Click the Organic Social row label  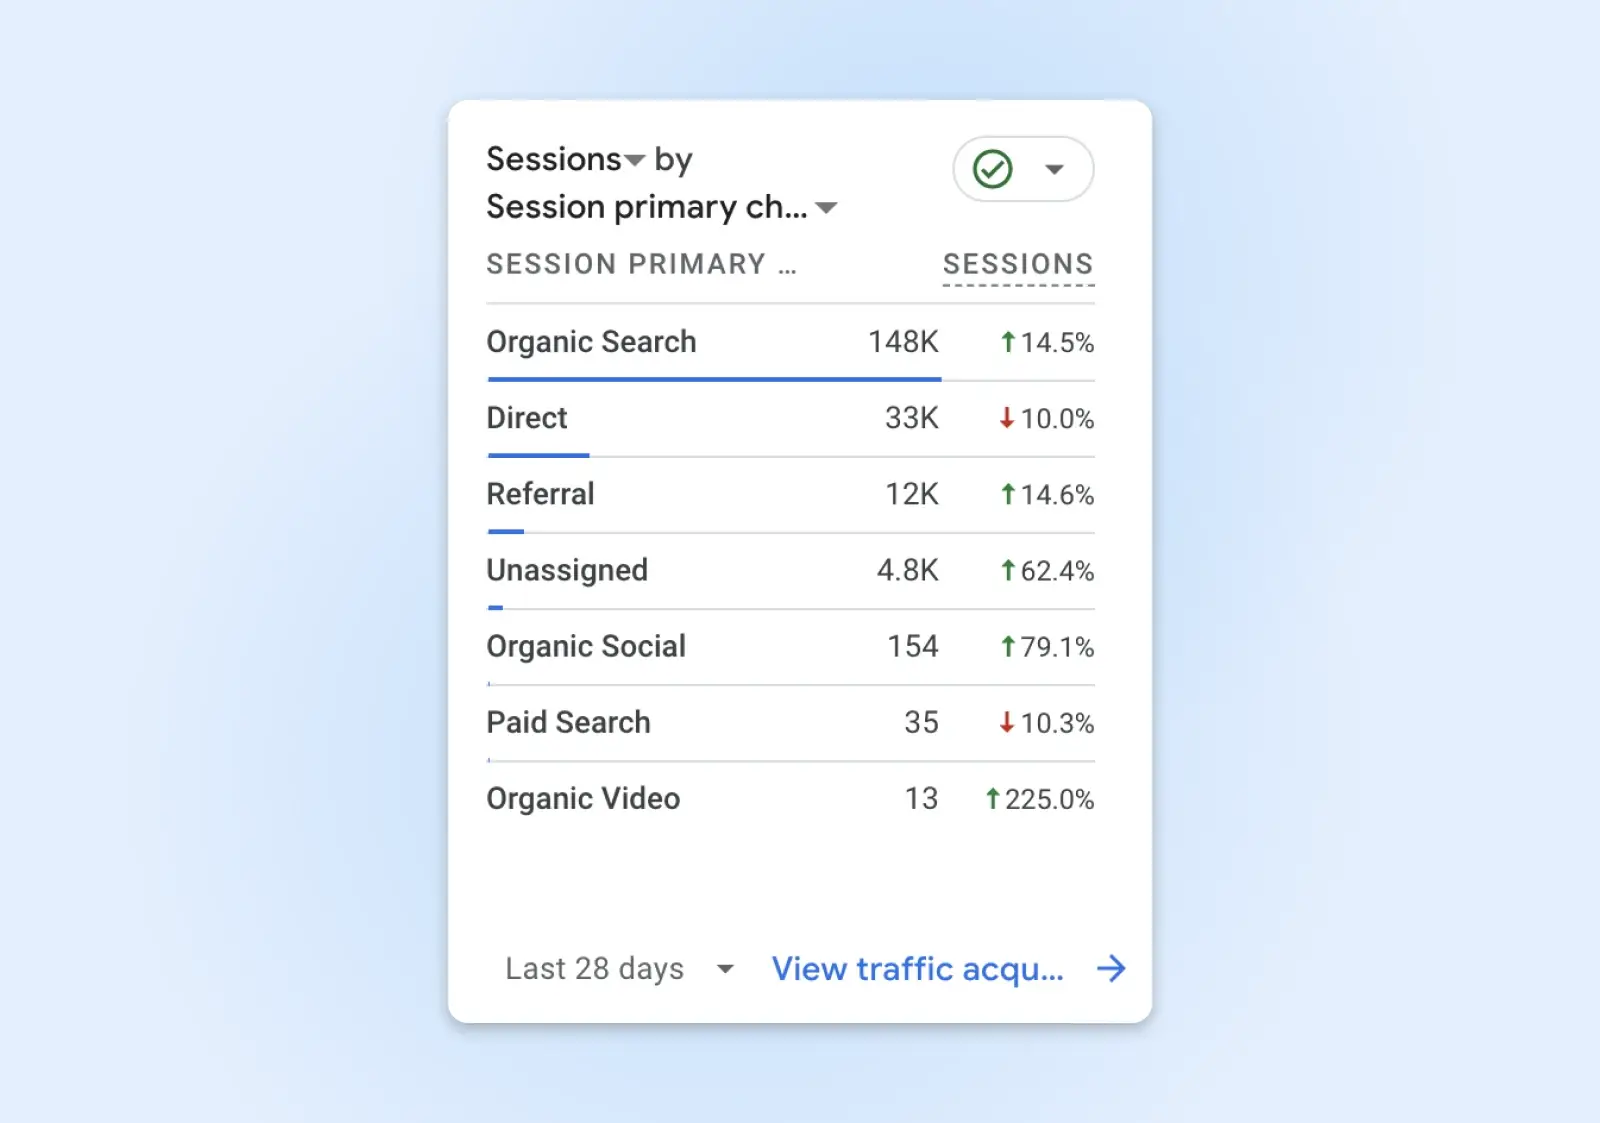point(586,646)
